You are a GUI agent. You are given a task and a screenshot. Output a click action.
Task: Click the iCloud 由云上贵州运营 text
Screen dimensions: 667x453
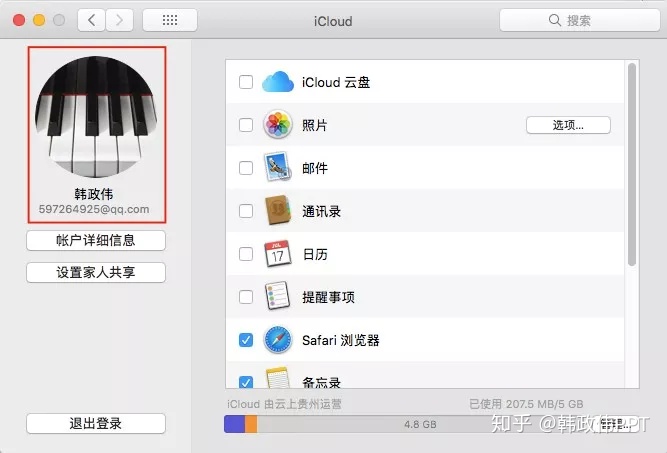(284, 404)
